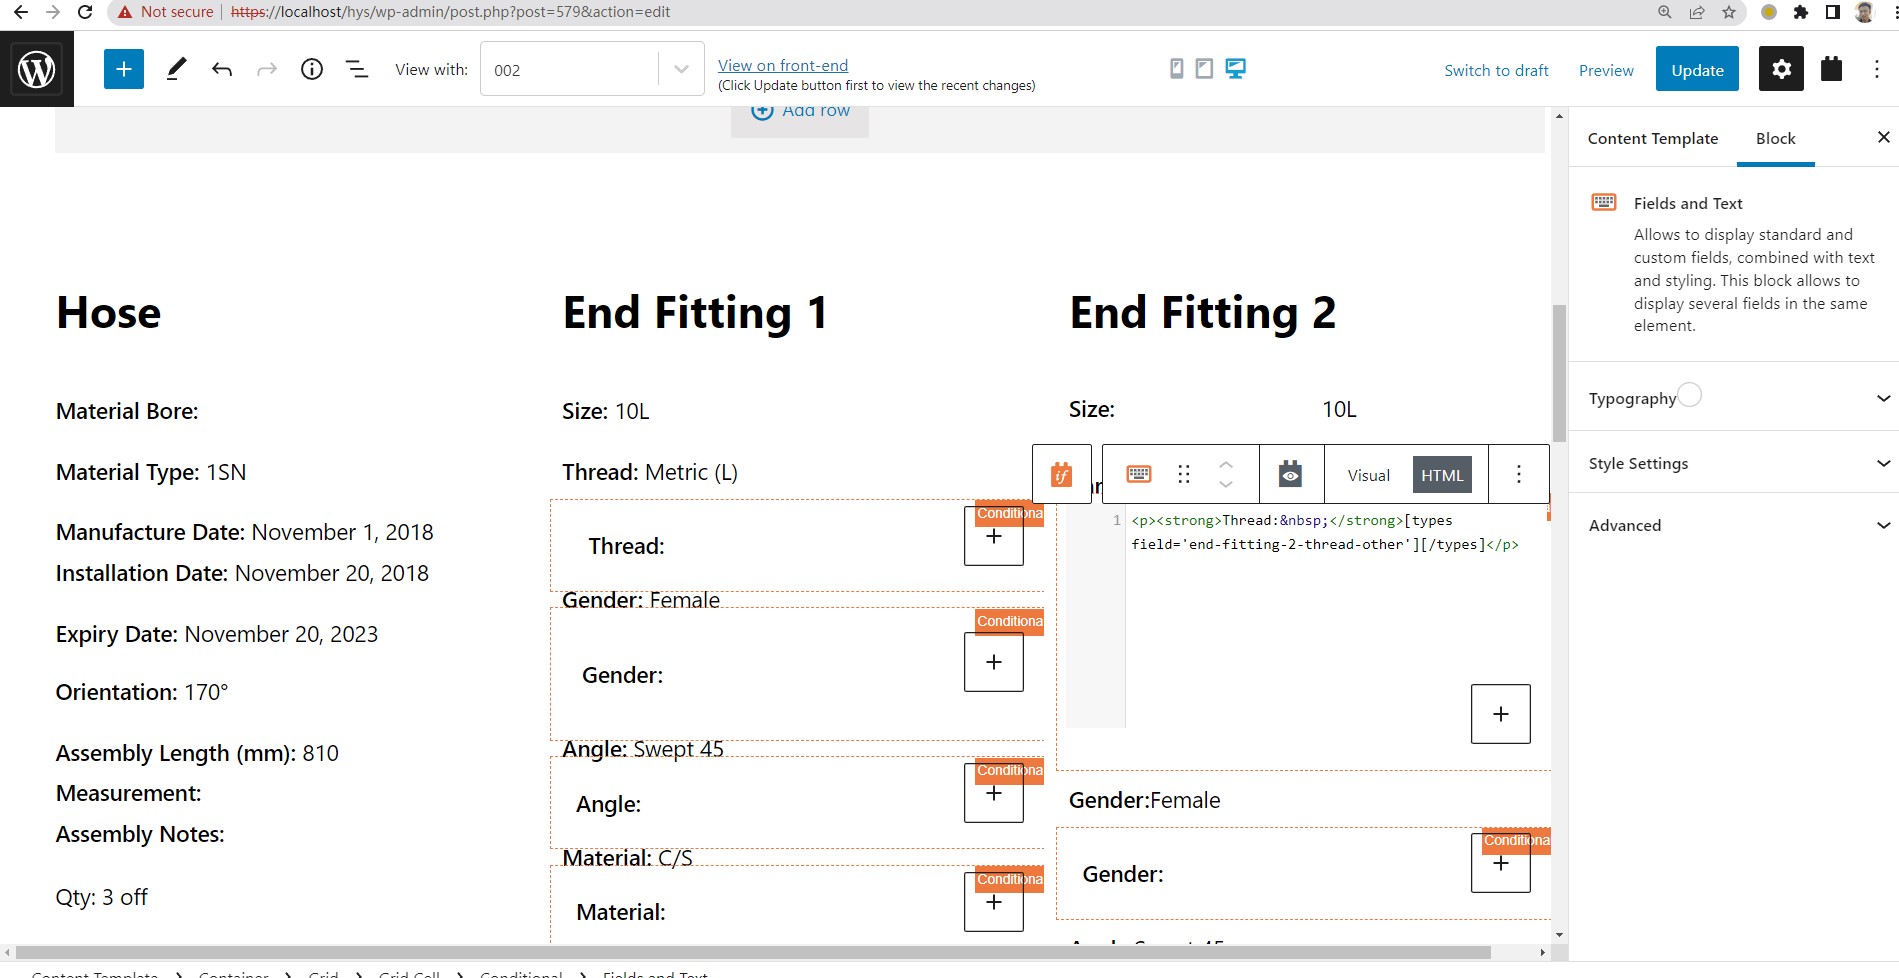The width and height of the screenshot is (1899, 978).
Task: Add a block inside the HTML editor conditional
Action: pyautogui.click(x=1500, y=714)
